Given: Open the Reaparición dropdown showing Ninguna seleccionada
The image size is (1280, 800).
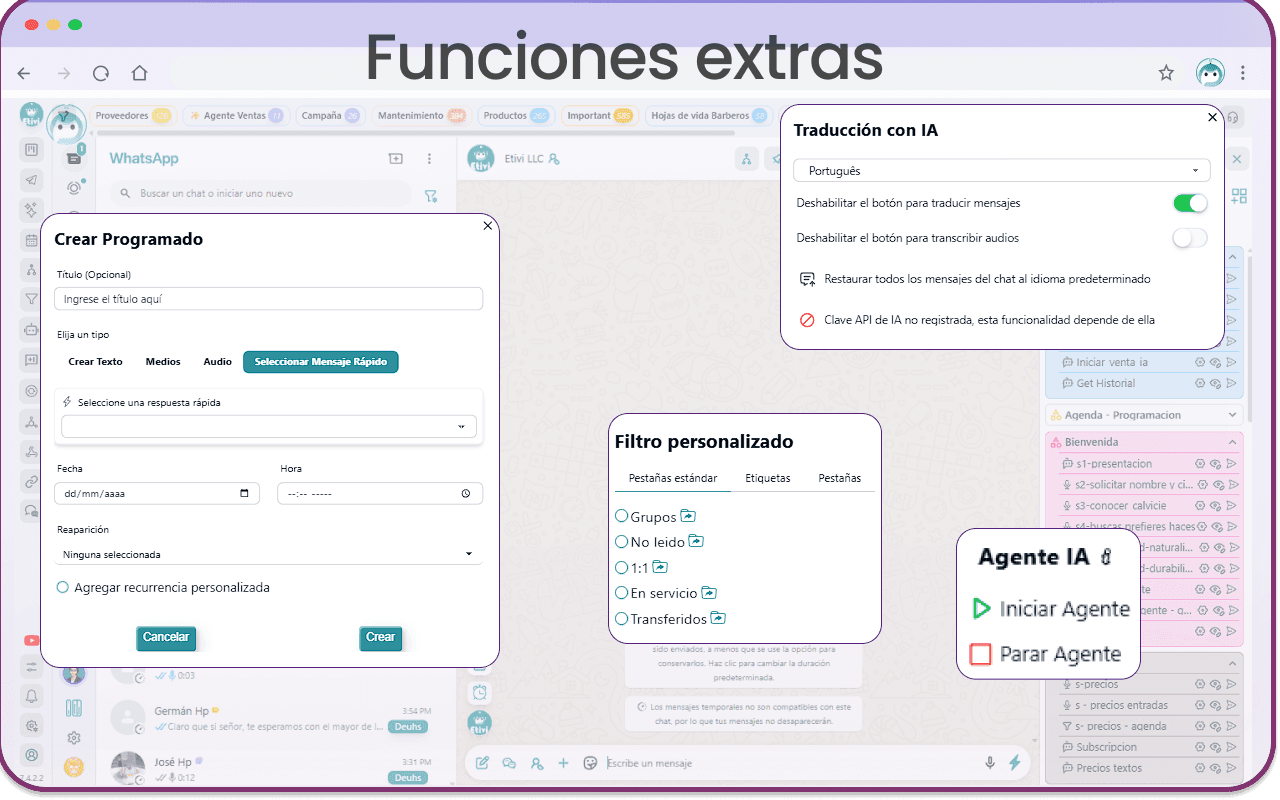Looking at the screenshot, I should click(268, 553).
